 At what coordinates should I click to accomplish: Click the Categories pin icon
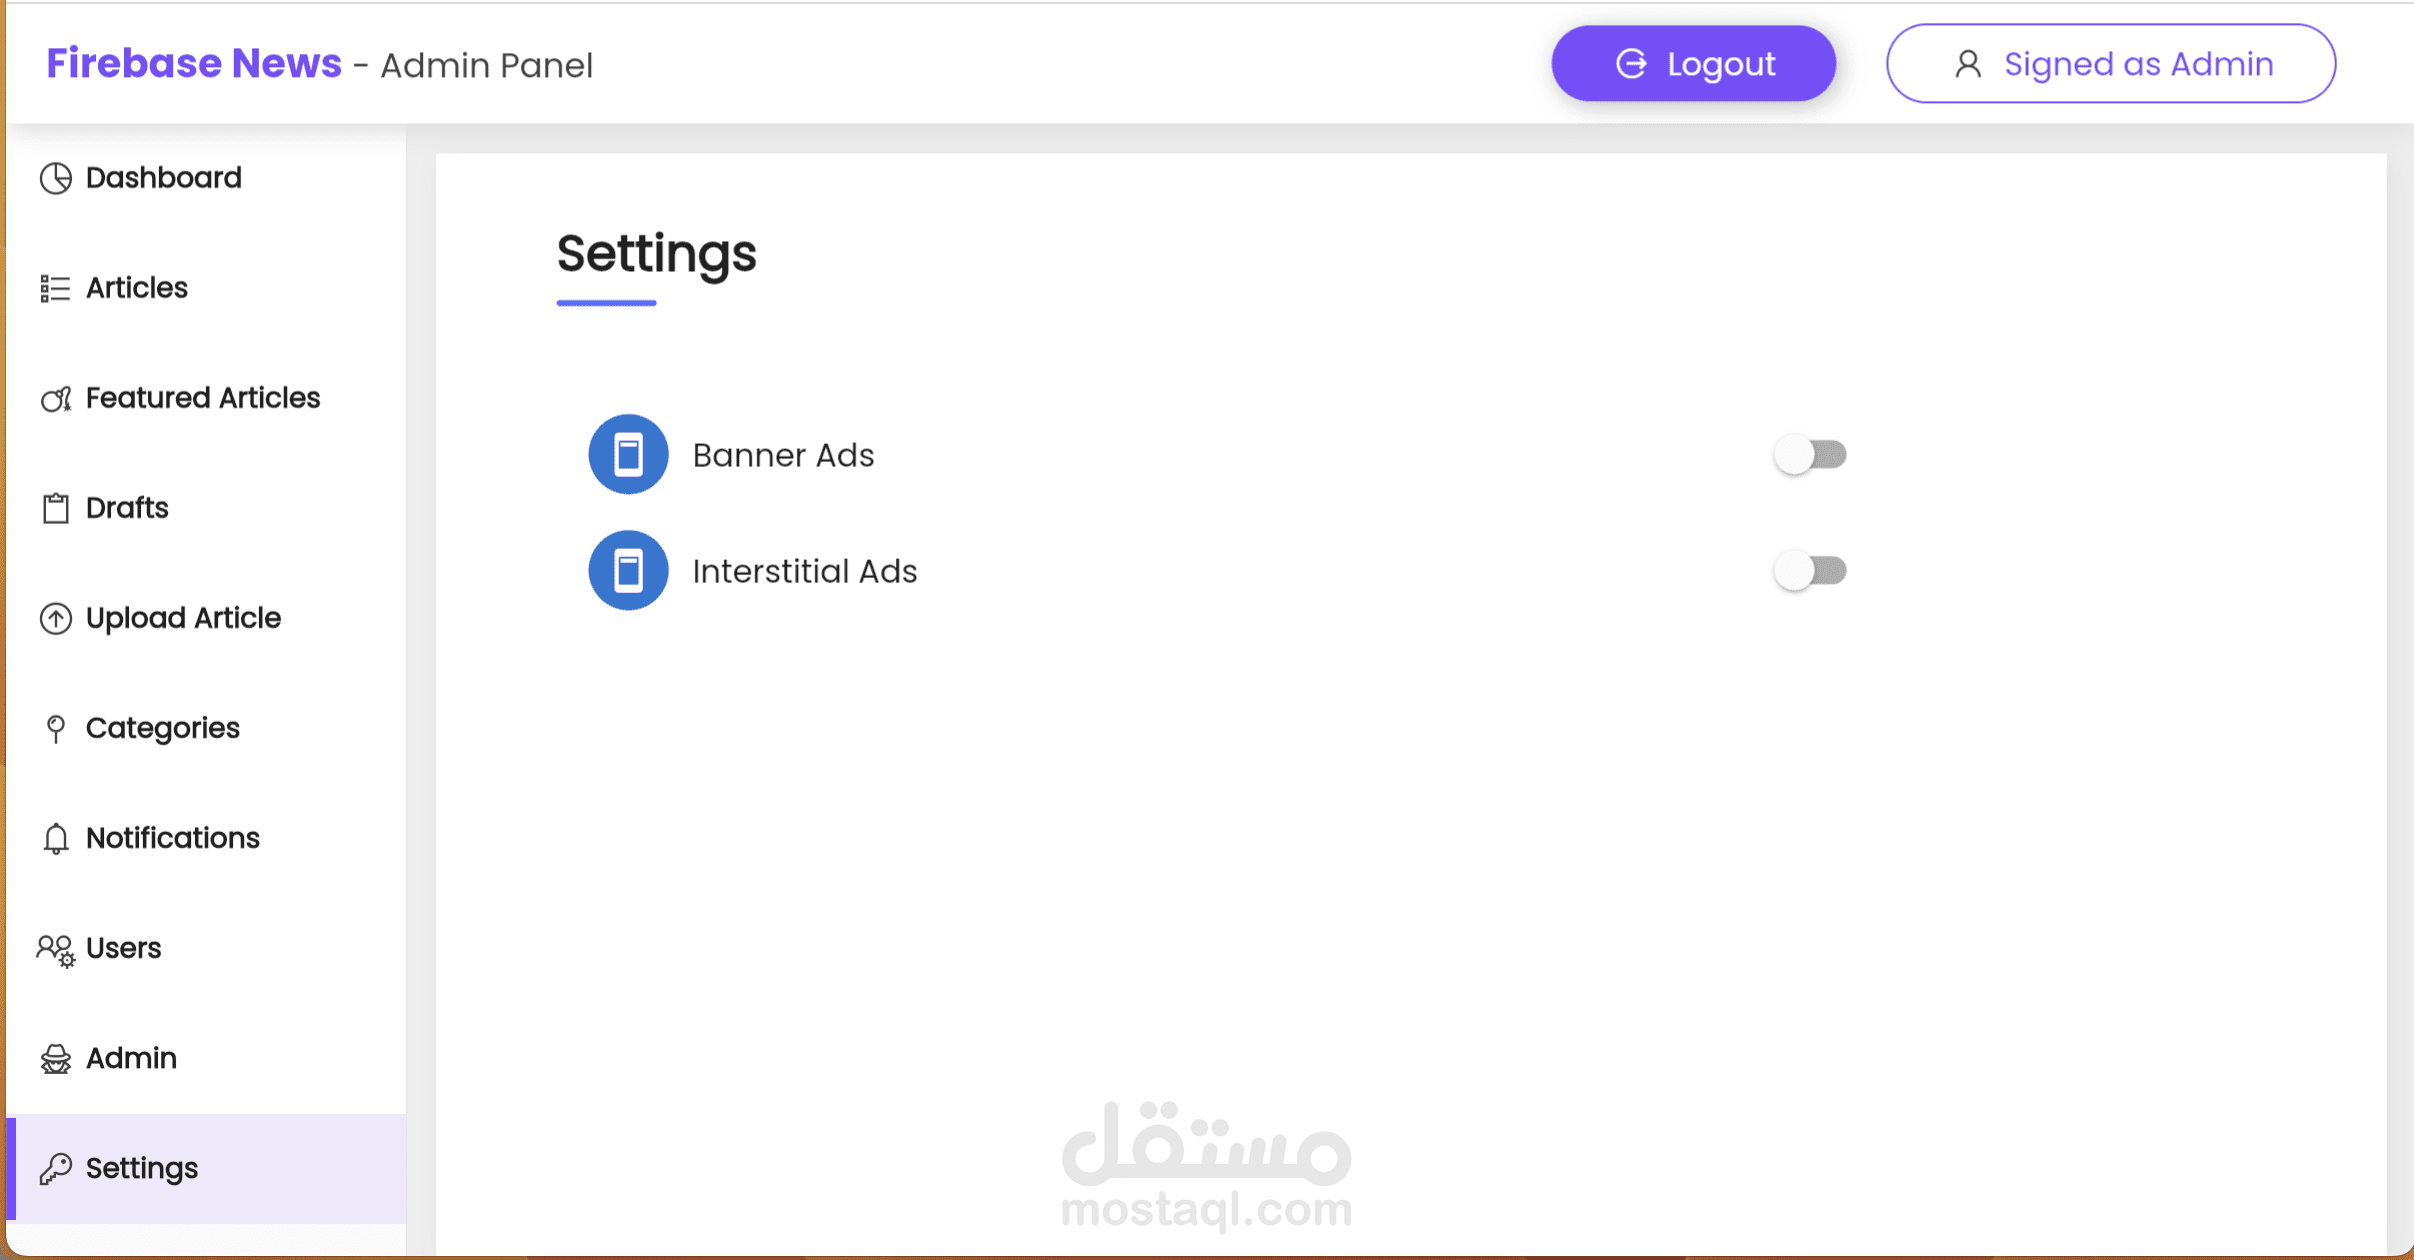56,728
